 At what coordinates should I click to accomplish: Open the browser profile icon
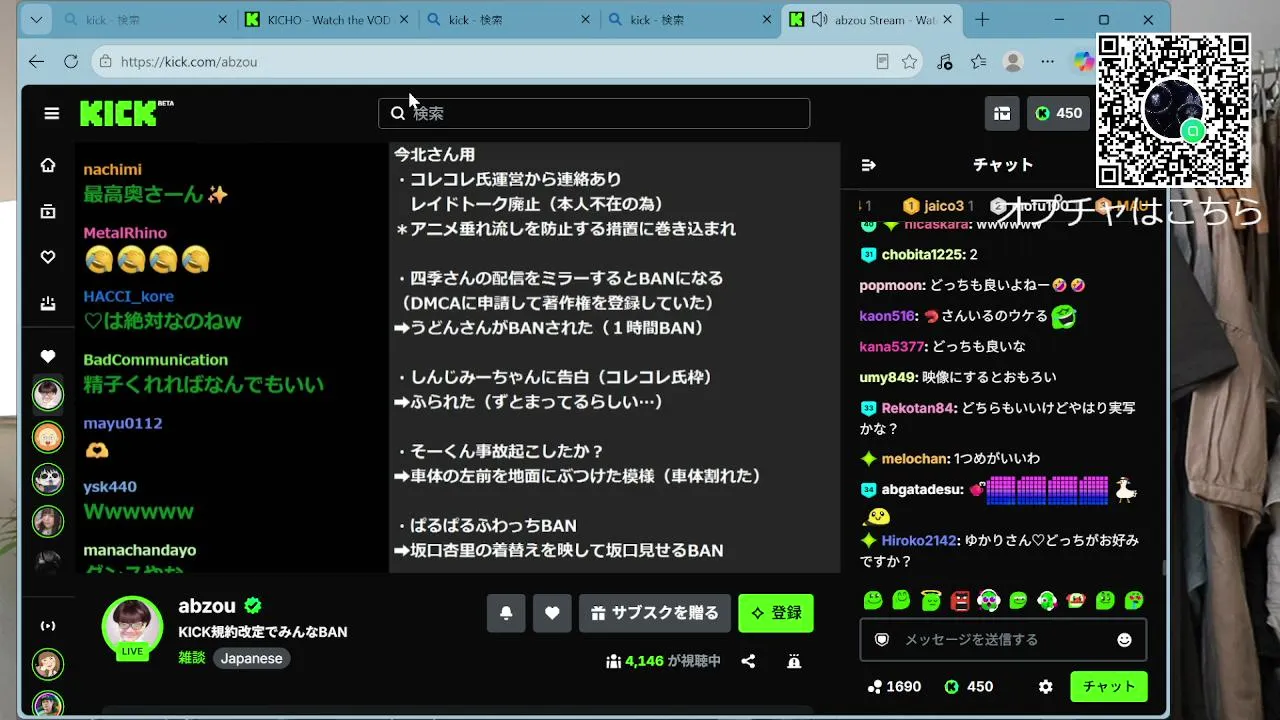click(x=1013, y=62)
